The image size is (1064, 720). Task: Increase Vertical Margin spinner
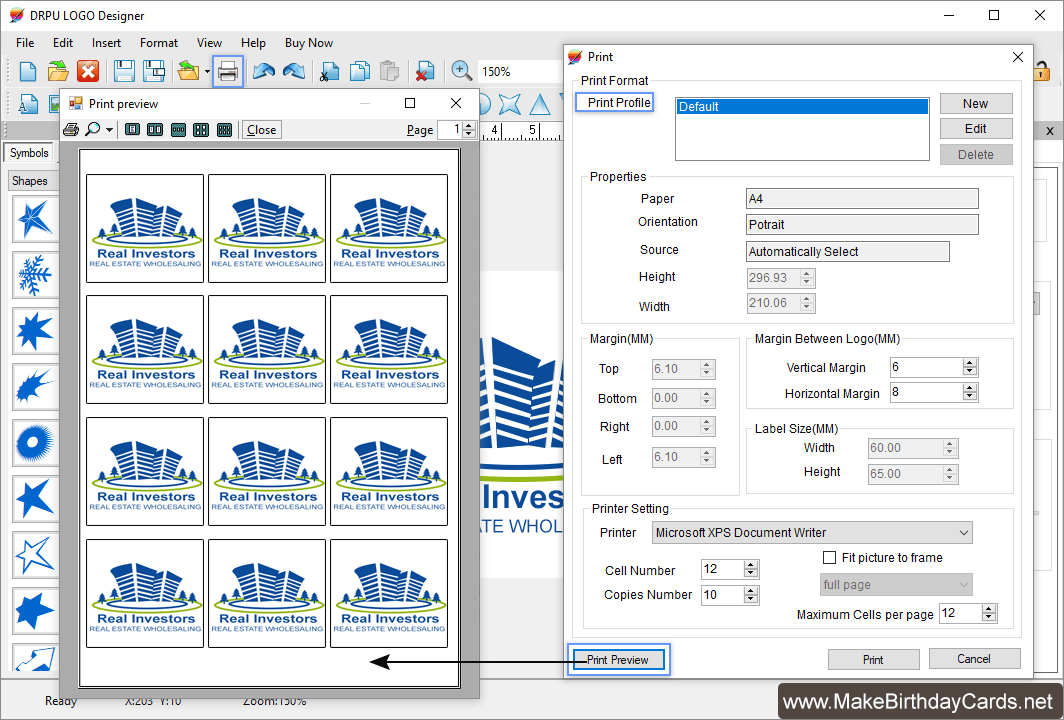(970, 363)
